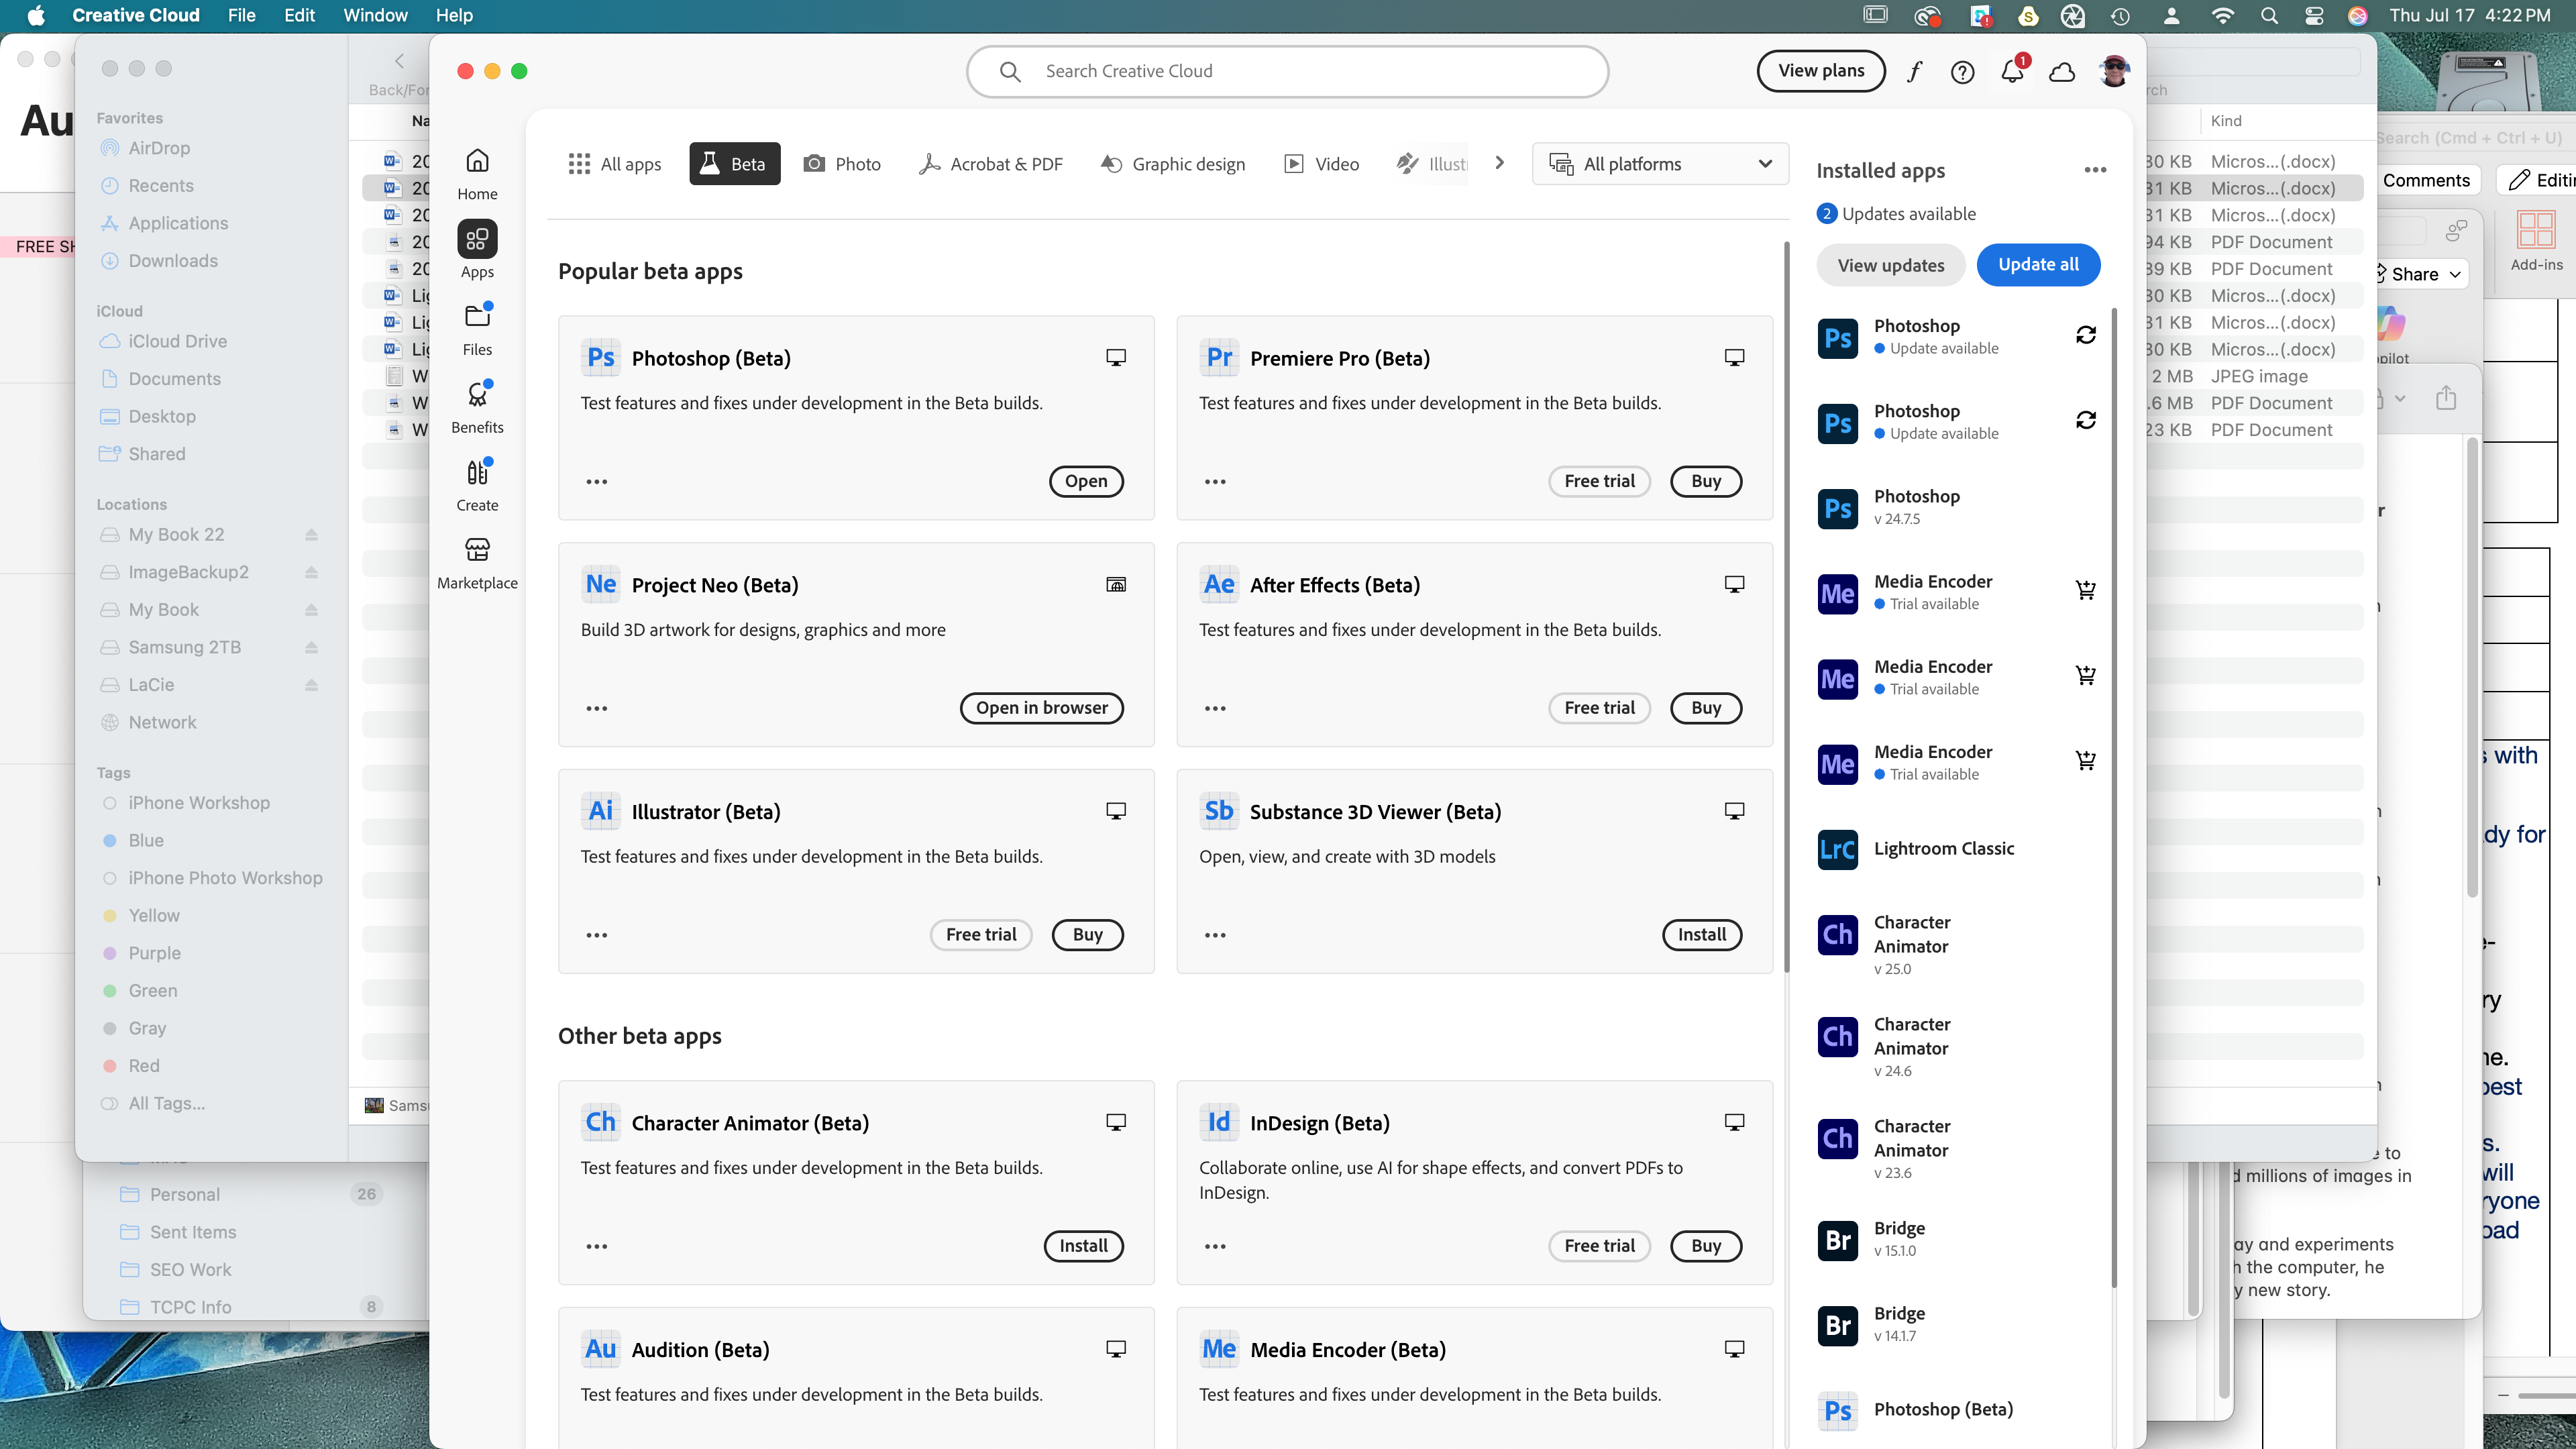
Task: Click the cloud sync status icon
Action: (2062, 72)
